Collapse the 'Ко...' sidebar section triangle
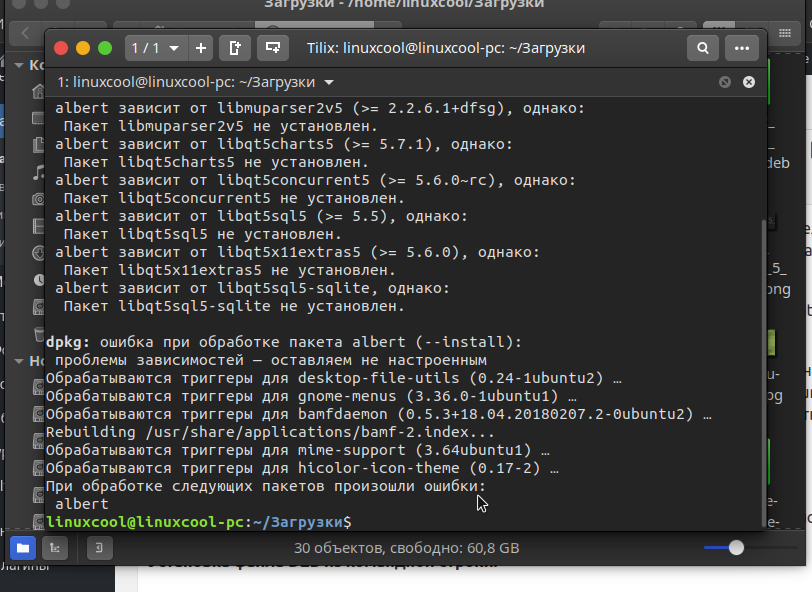 coord(19,65)
